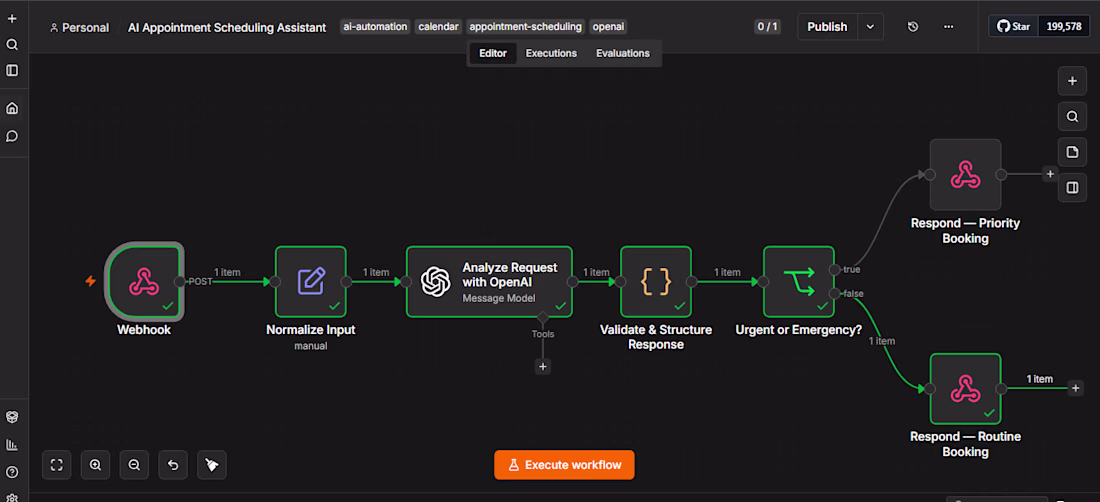Add a node after Routine Booking output
This screenshot has height=502, width=1100.
click(1075, 388)
